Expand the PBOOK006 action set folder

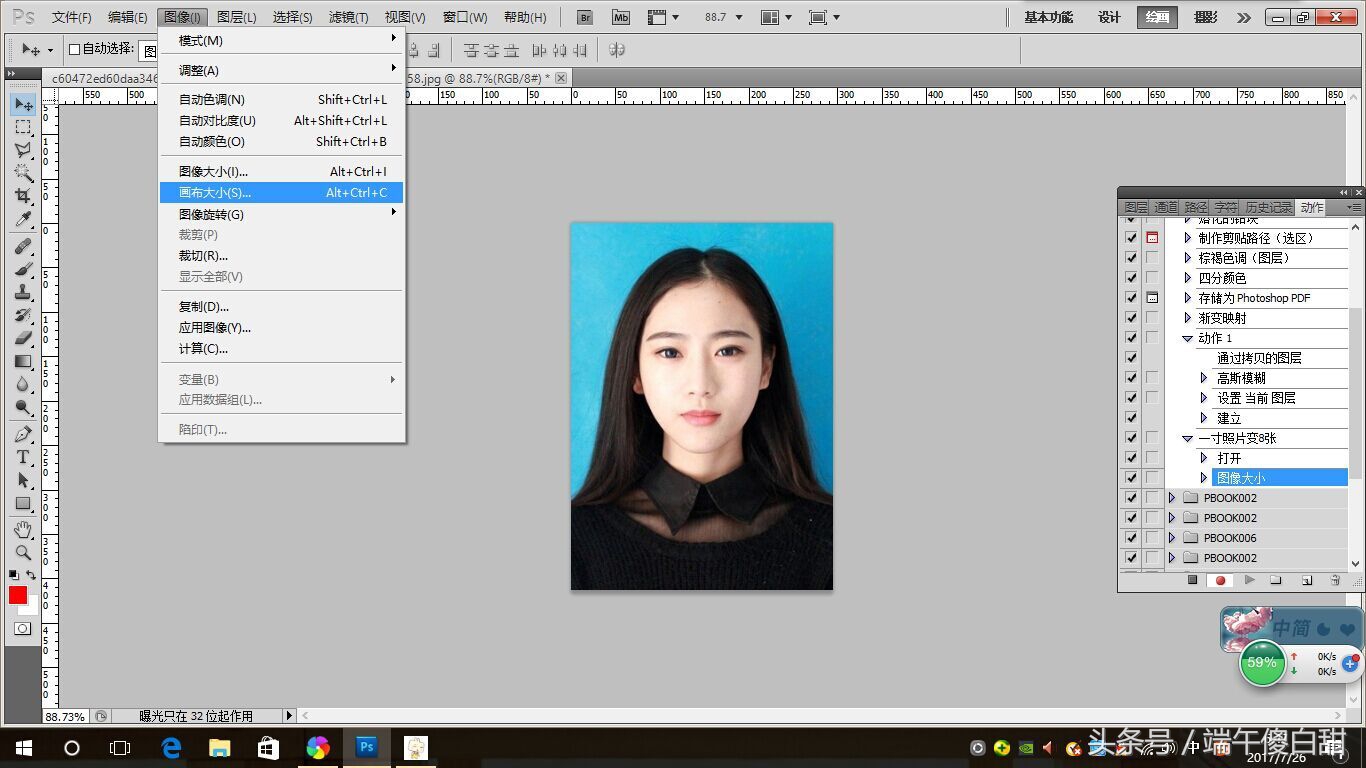tap(1172, 538)
